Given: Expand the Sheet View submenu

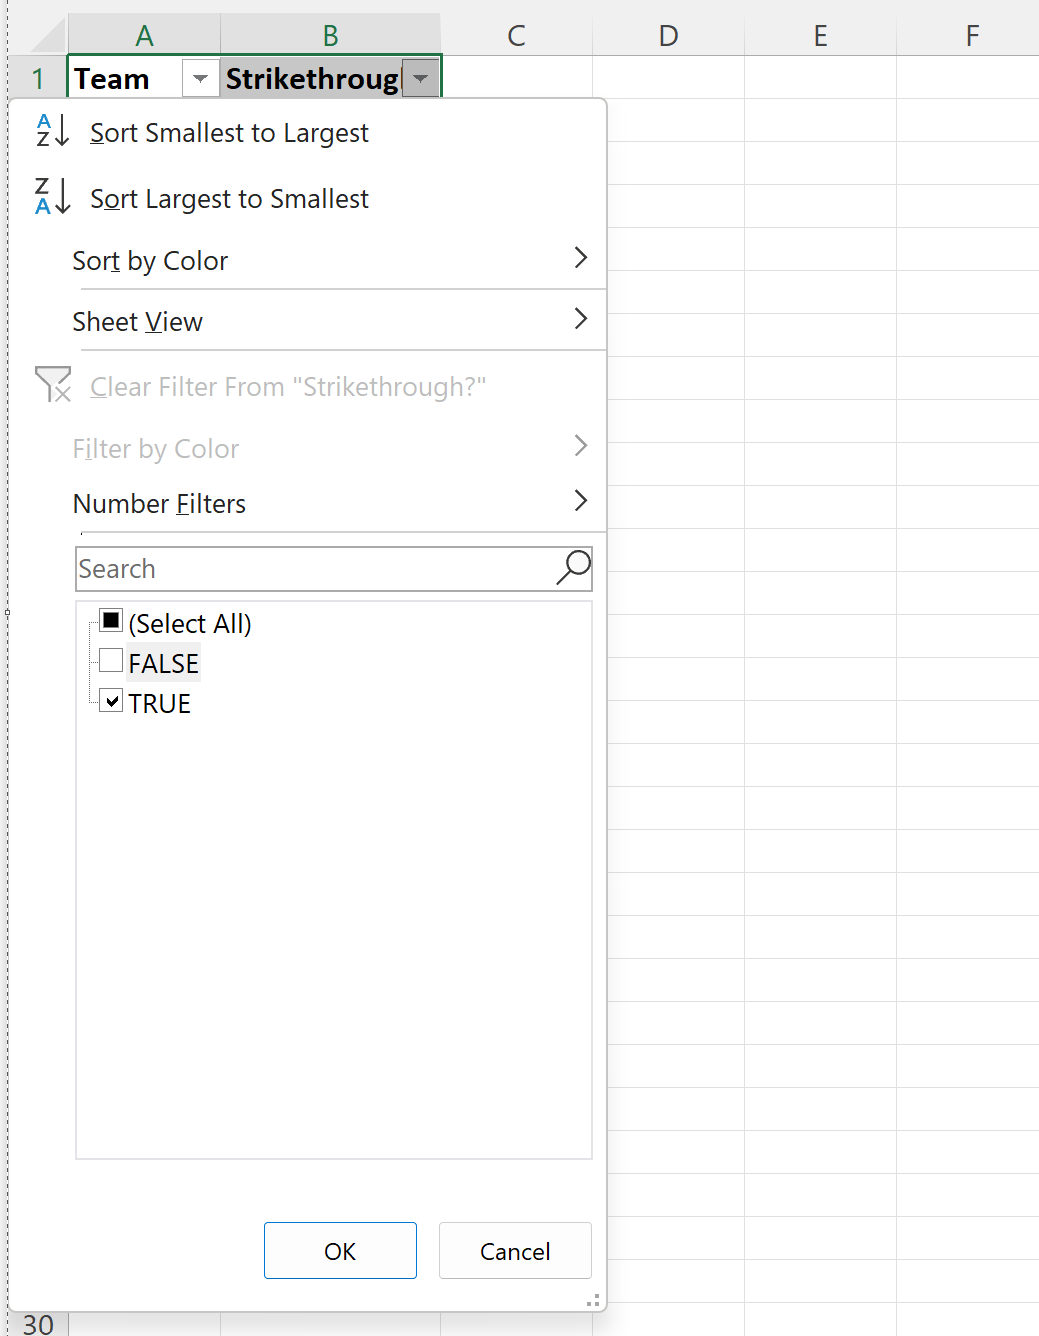Looking at the screenshot, I should point(581,319).
